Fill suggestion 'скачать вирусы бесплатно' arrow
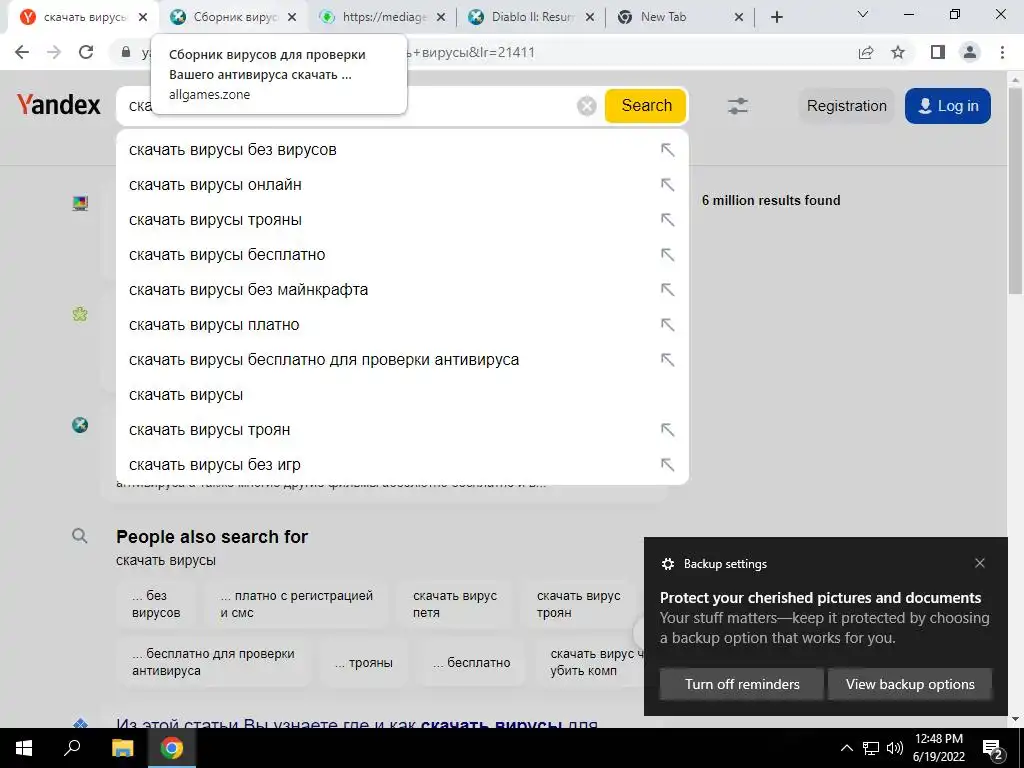This screenshot has width=1024, height=768. (667, 255)
